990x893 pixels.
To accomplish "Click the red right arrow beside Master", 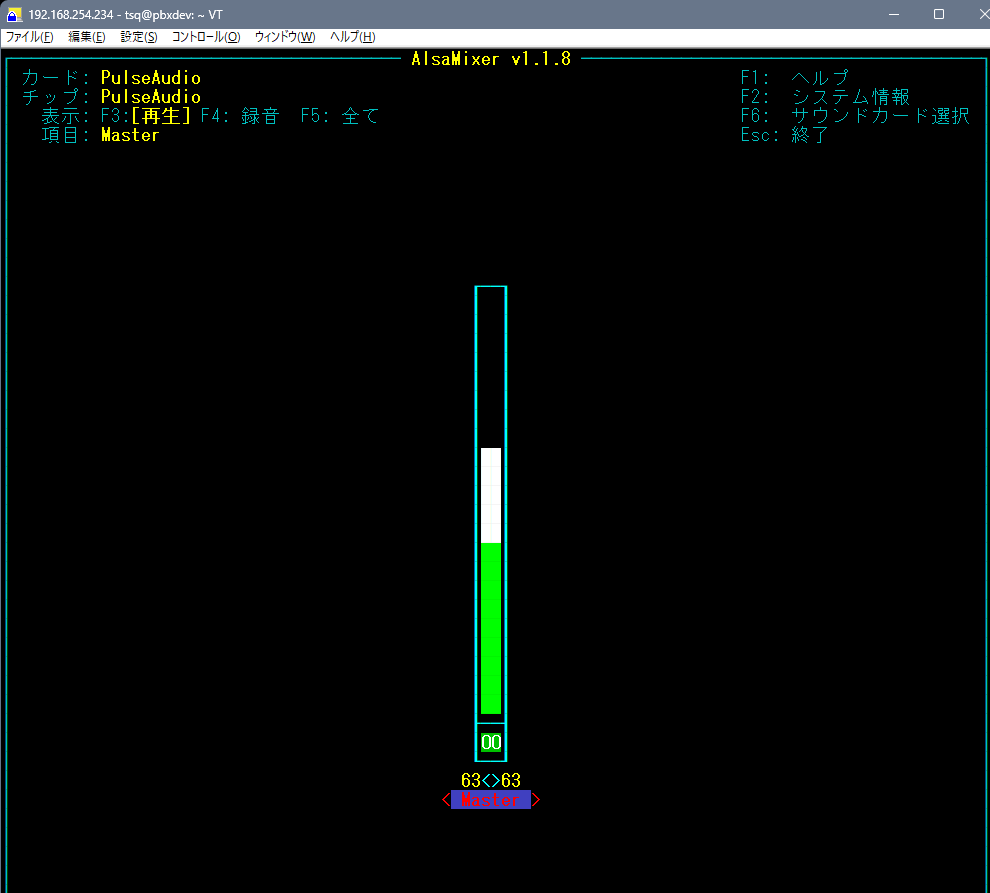I will point(536,800).
